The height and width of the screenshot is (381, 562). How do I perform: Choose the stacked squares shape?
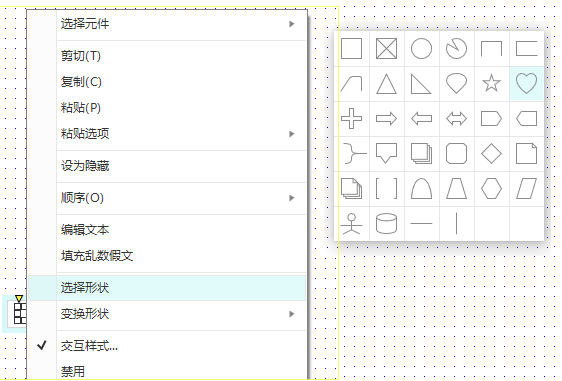(x=421, y=153)
